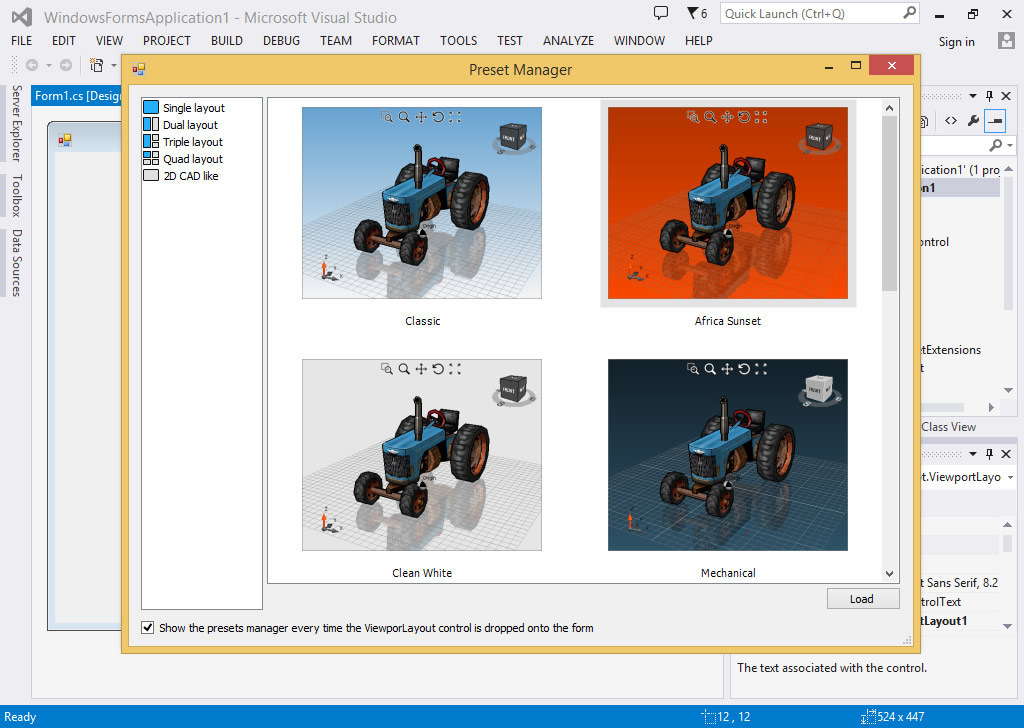Click the zoom magnifier icon in Classic preview
This screenshot has width=1024, height=728.
tap(404, 117)
